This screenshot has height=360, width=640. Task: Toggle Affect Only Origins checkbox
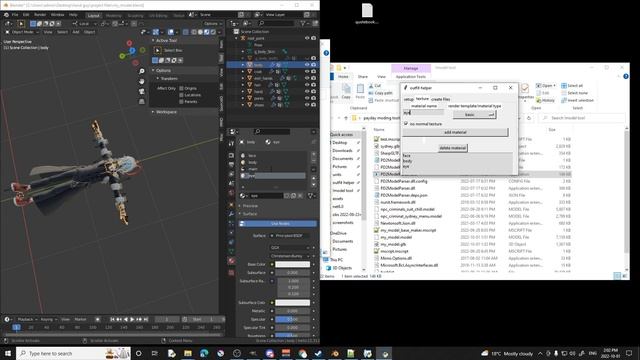click(181, 88)
